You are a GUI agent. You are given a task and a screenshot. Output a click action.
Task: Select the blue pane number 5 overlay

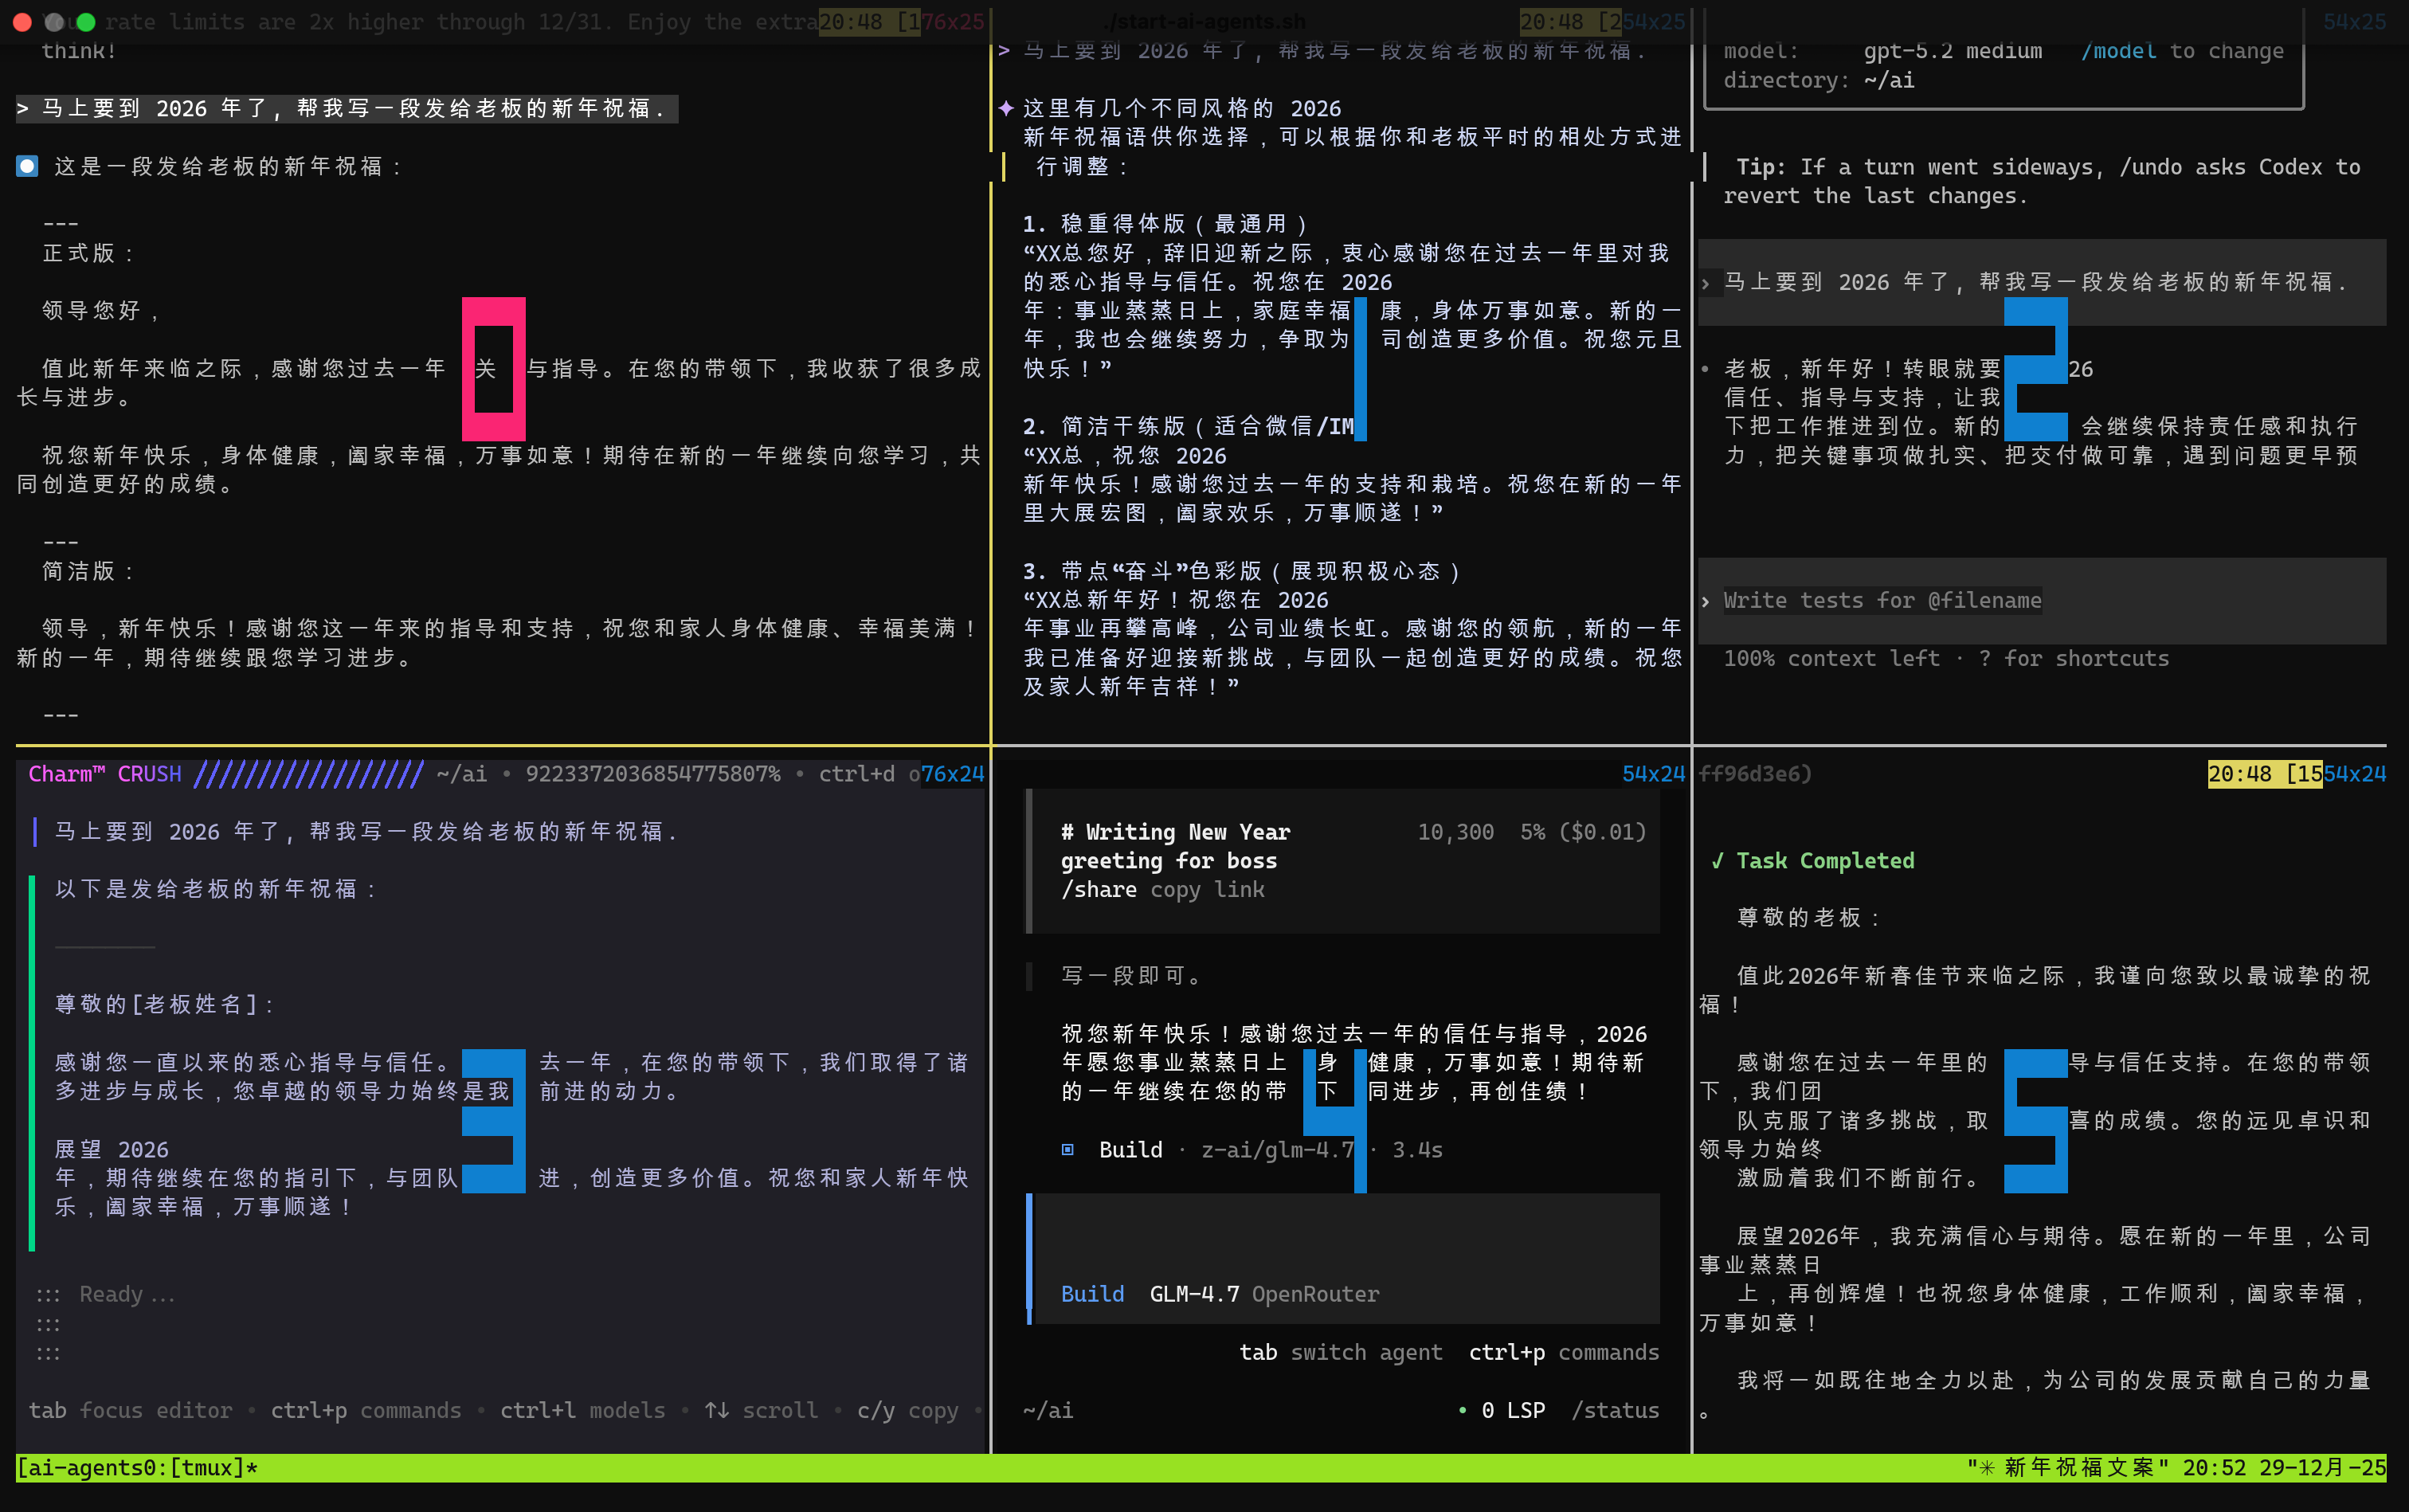2035,1120
